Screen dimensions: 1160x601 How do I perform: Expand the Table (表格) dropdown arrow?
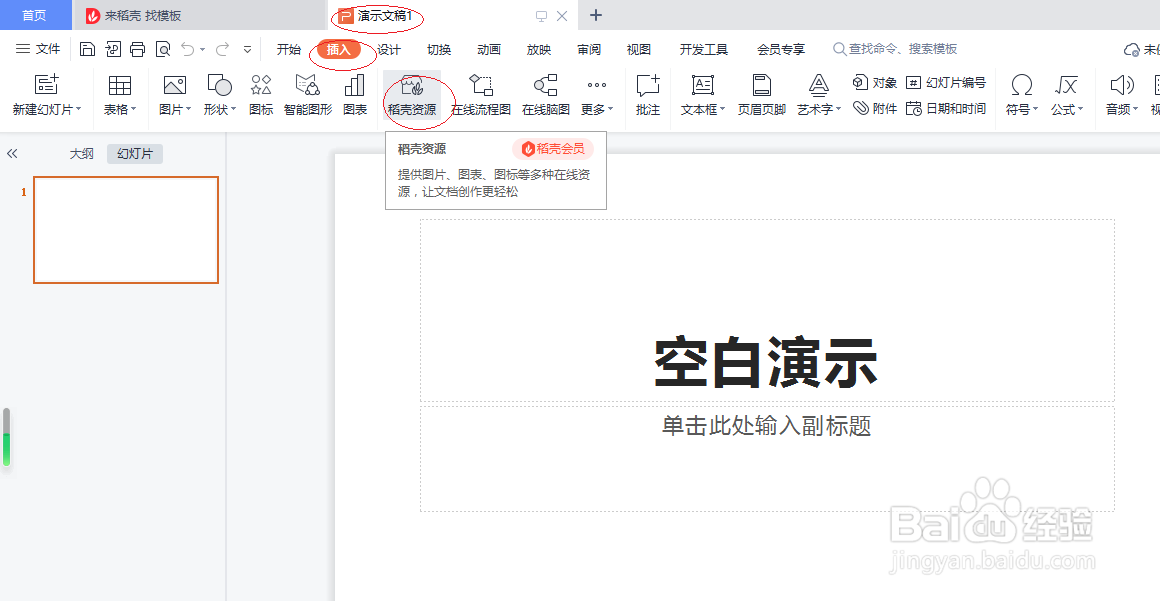pyautogui.click(x=134, y=110)
